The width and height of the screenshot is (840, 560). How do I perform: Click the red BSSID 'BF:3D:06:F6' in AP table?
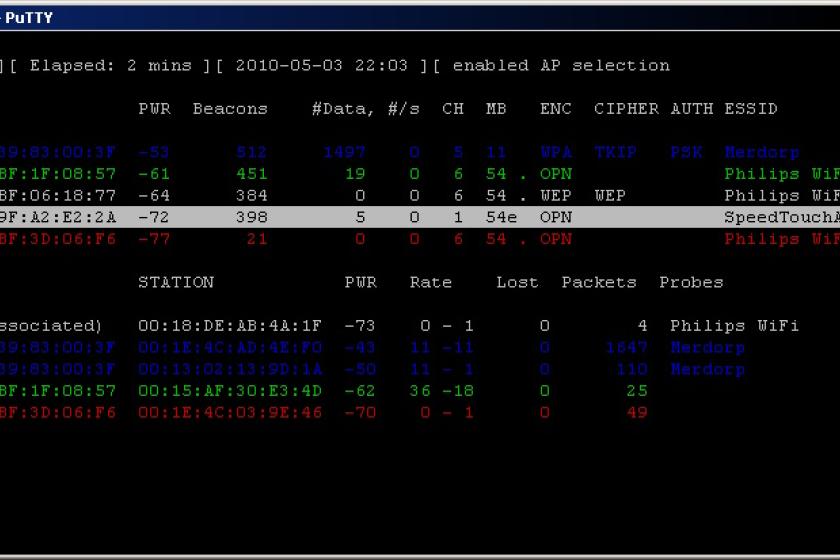pos(58,239)
